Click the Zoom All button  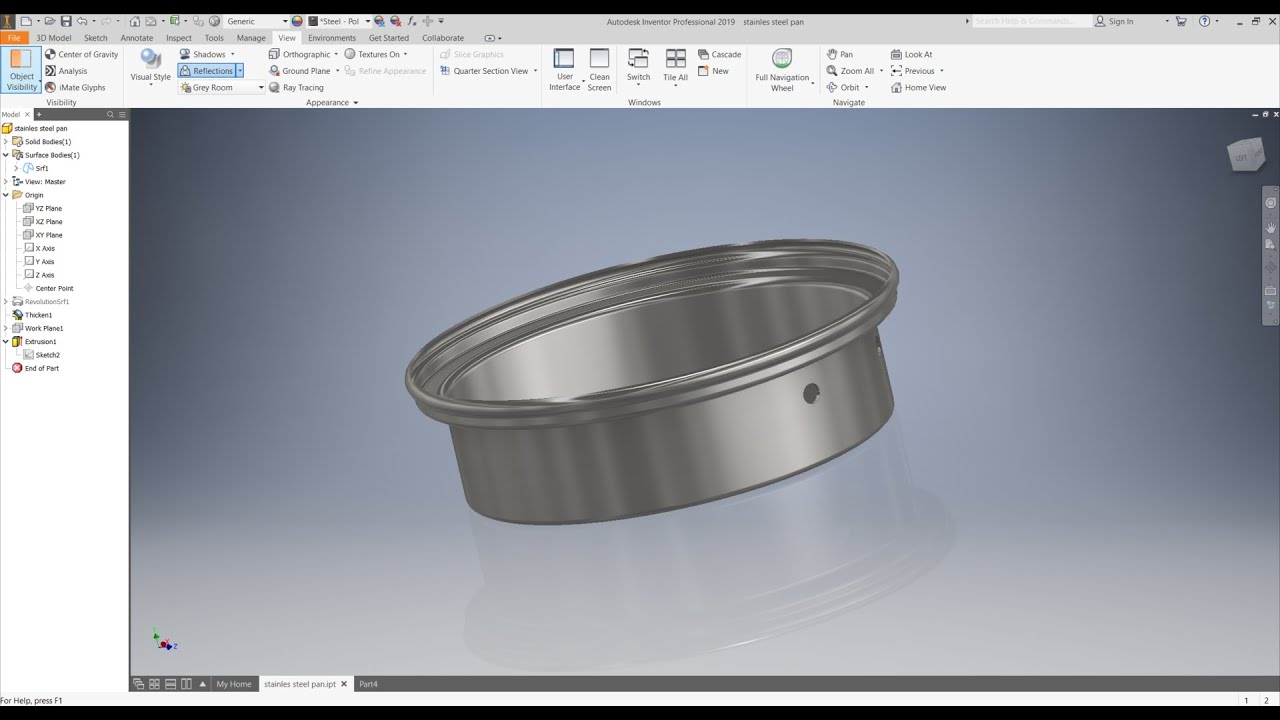(x=850, y=71)
